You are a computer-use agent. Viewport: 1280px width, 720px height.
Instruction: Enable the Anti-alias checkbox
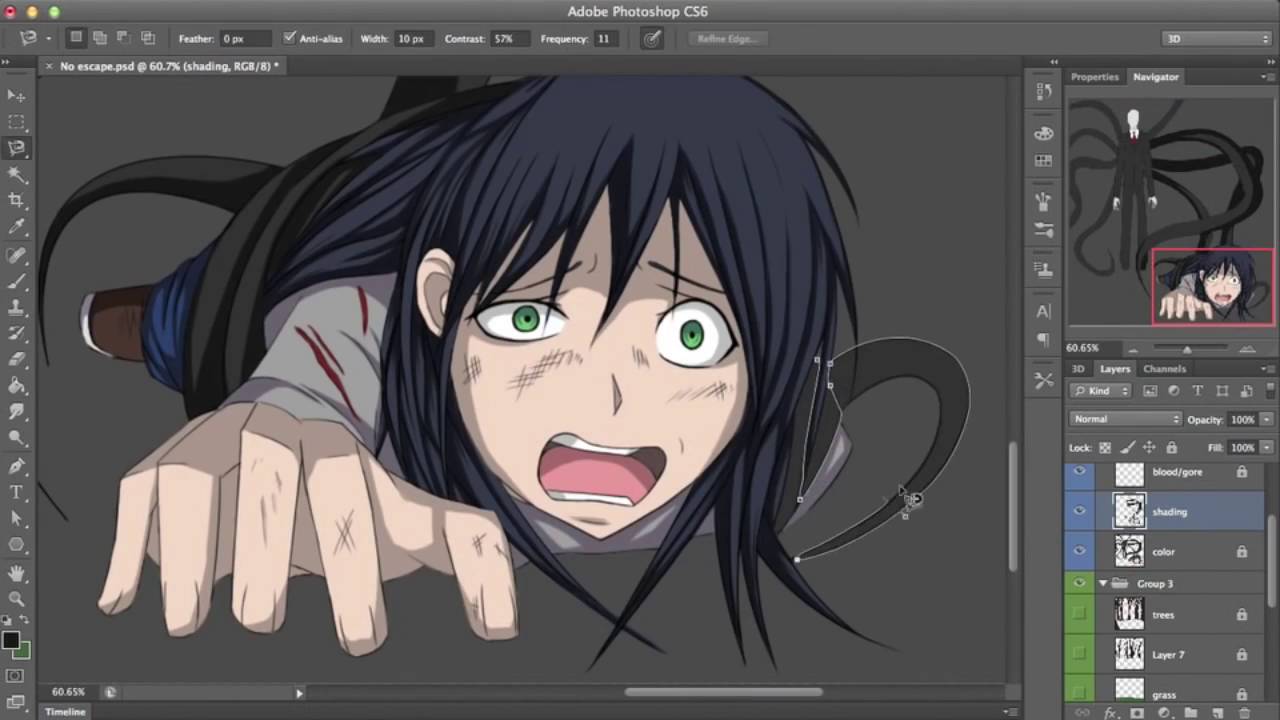click(x=290, y=38)
